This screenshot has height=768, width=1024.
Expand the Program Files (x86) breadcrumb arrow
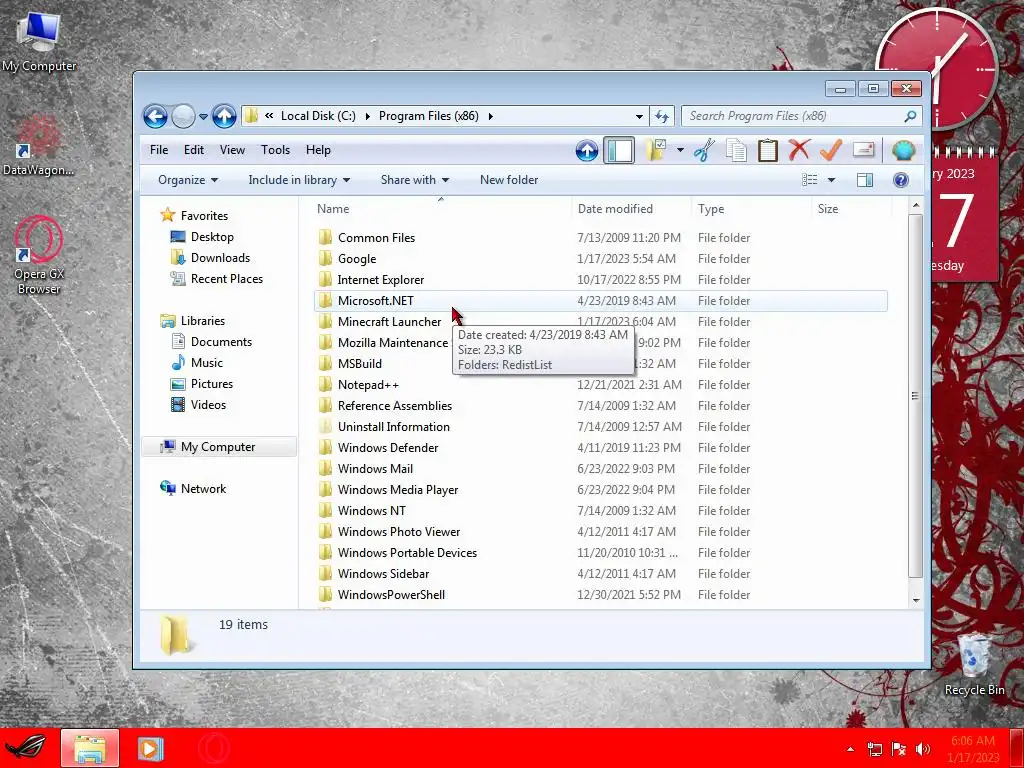point(490,116)
